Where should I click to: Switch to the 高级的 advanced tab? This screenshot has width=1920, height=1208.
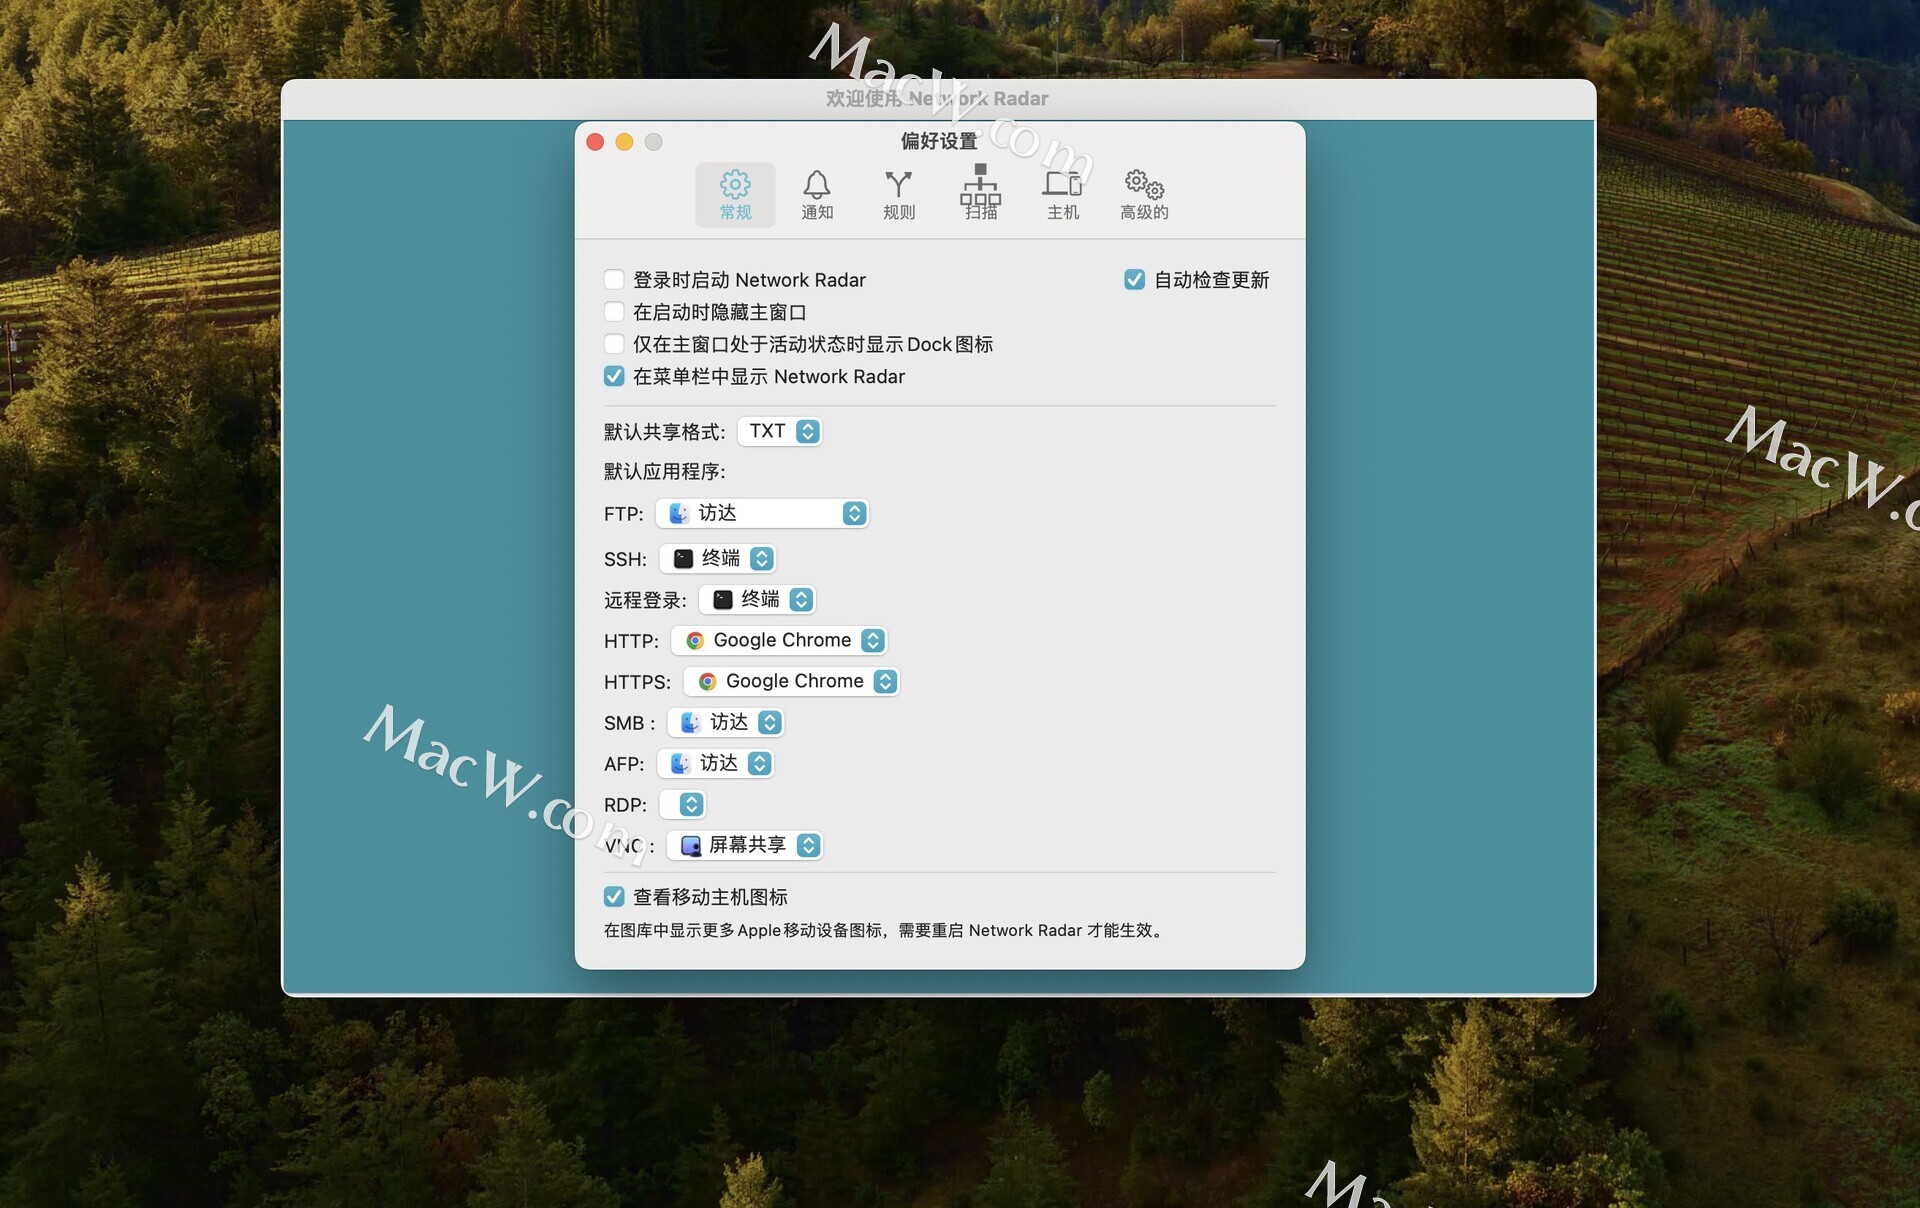tap(1144, 195)
